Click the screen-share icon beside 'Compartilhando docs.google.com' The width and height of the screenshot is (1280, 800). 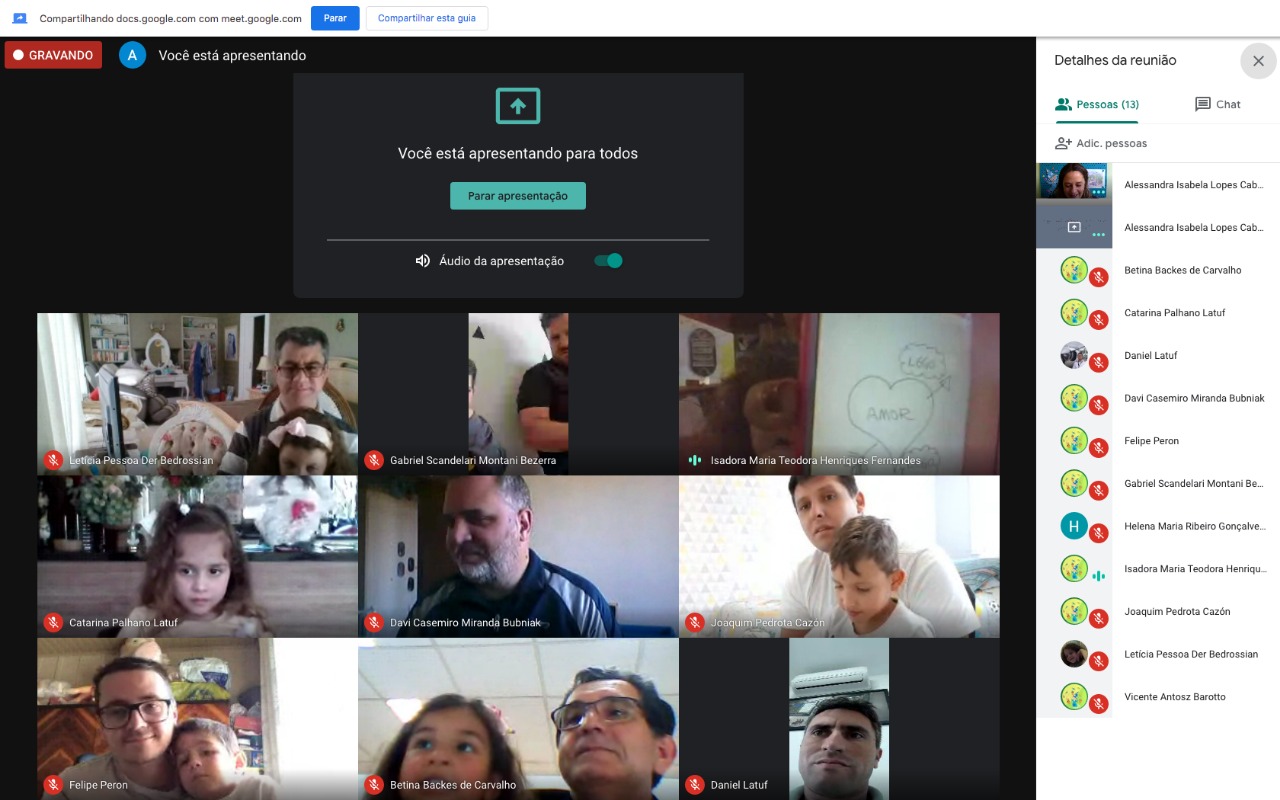[20, 18]
